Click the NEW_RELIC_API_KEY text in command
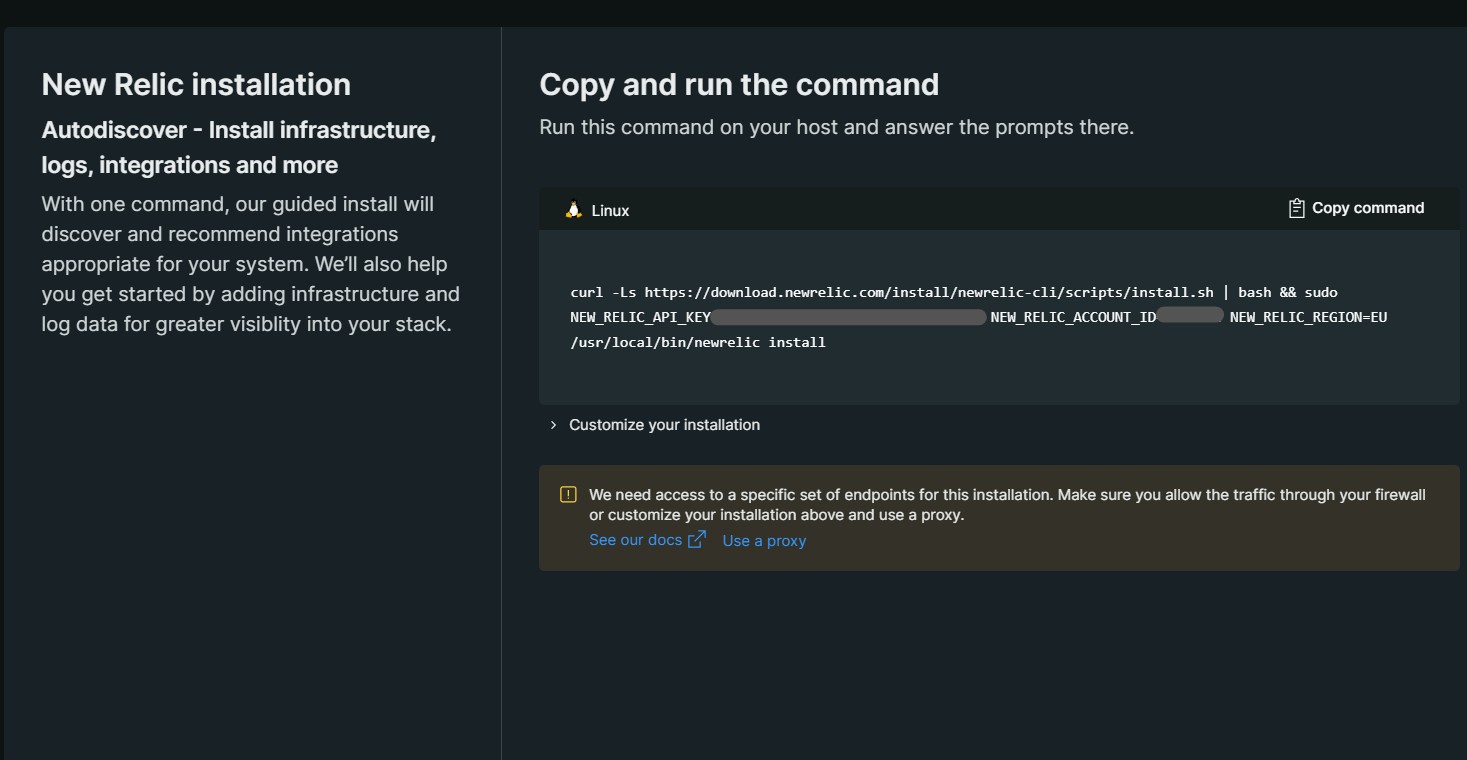 tap(640, 317)
